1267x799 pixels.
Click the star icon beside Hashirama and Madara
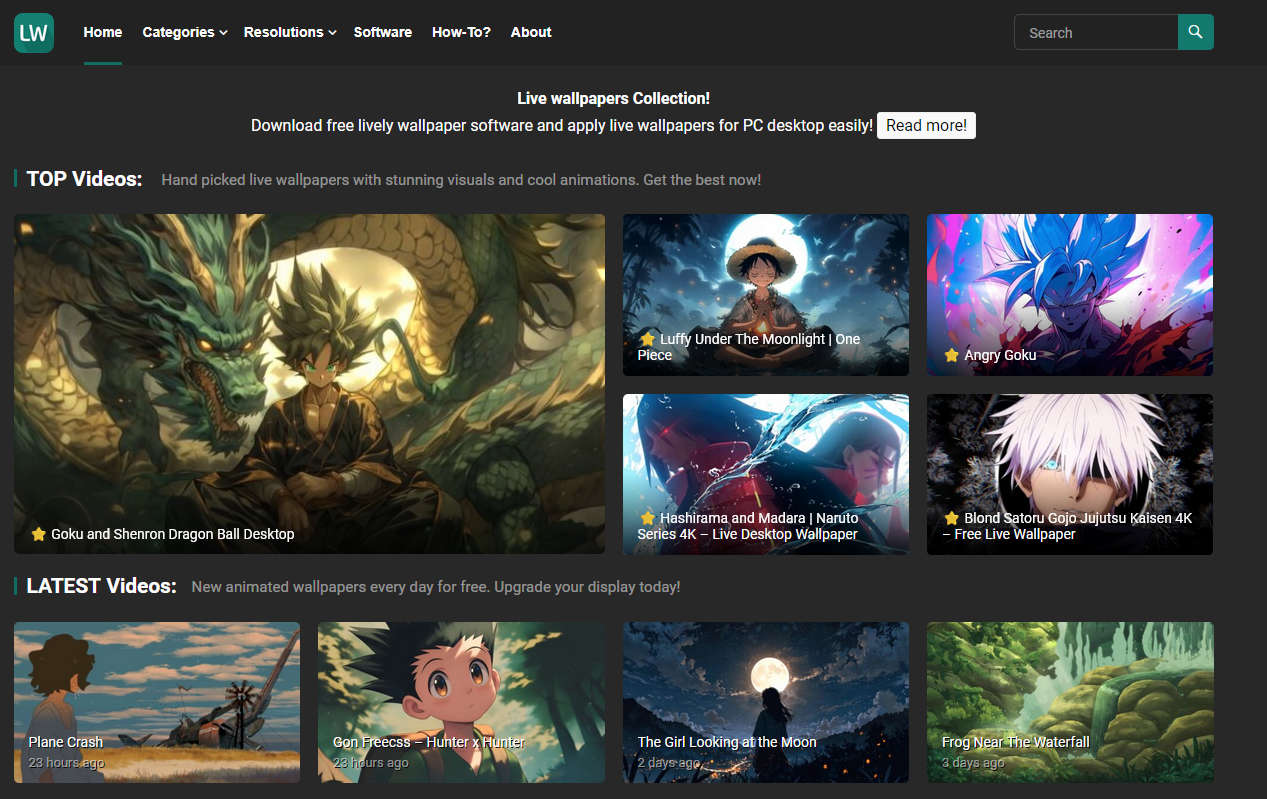[x=647, y=518]
